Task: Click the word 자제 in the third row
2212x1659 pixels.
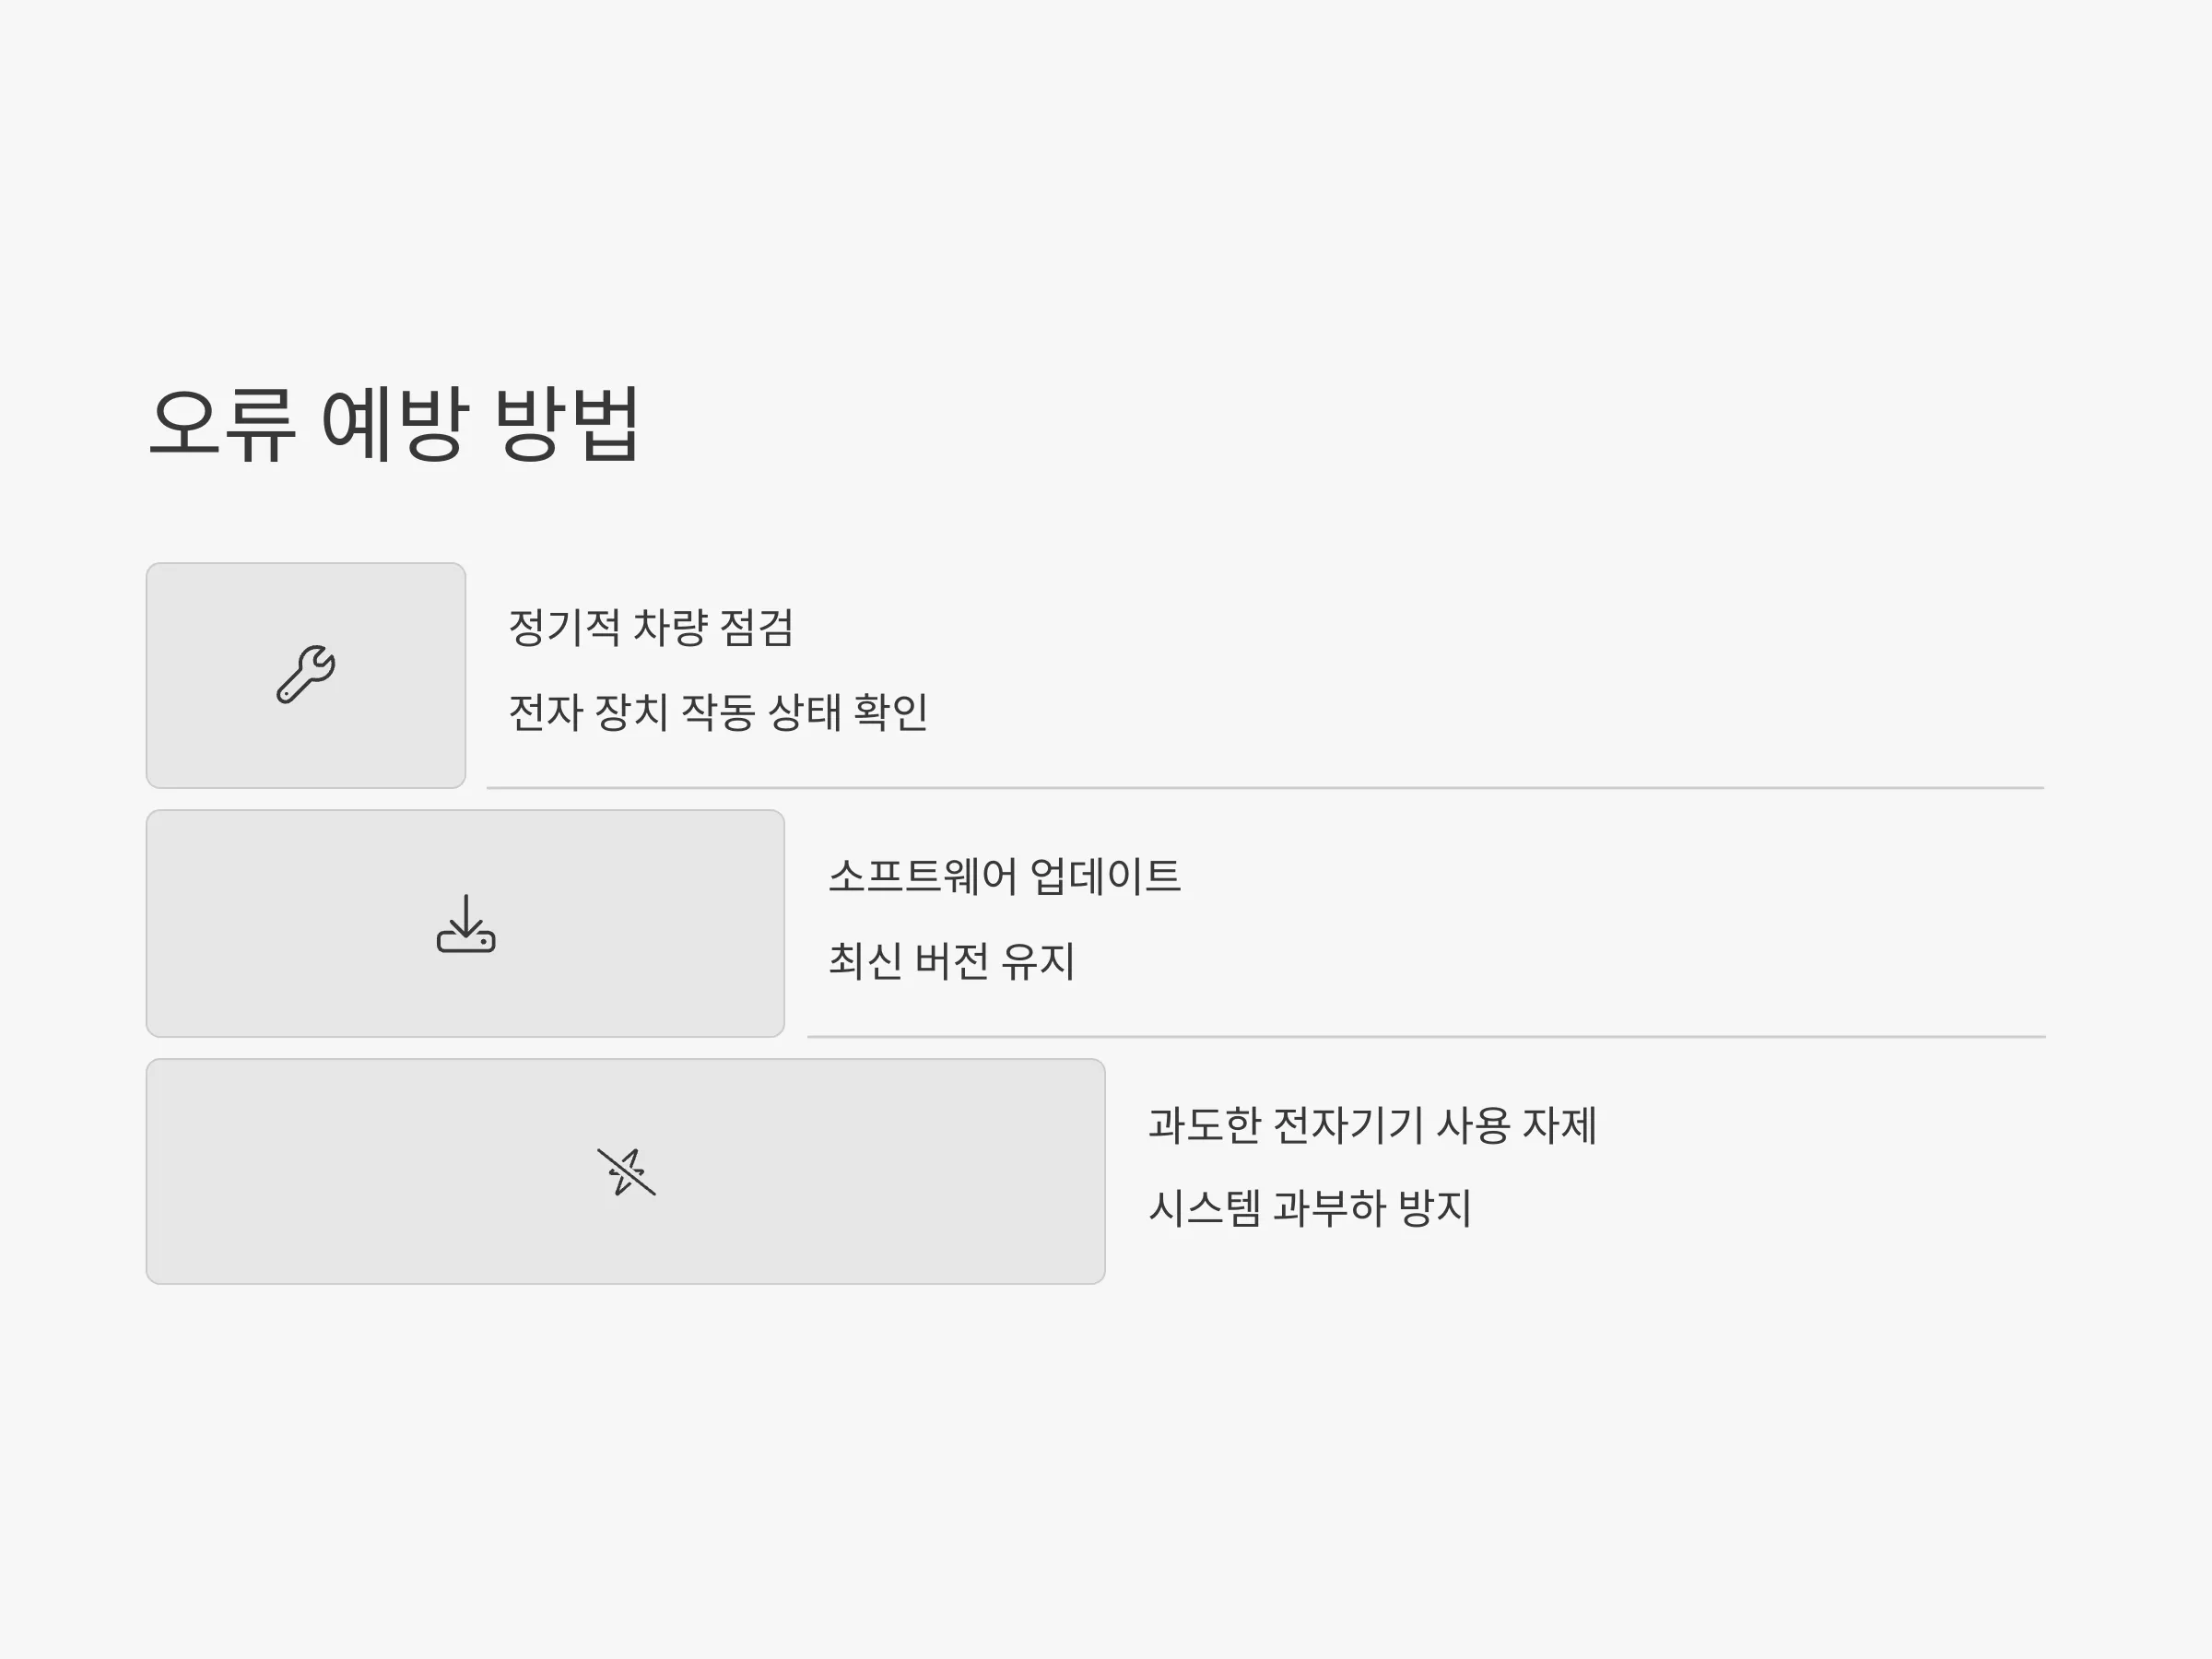Action: point(1559,1125)
